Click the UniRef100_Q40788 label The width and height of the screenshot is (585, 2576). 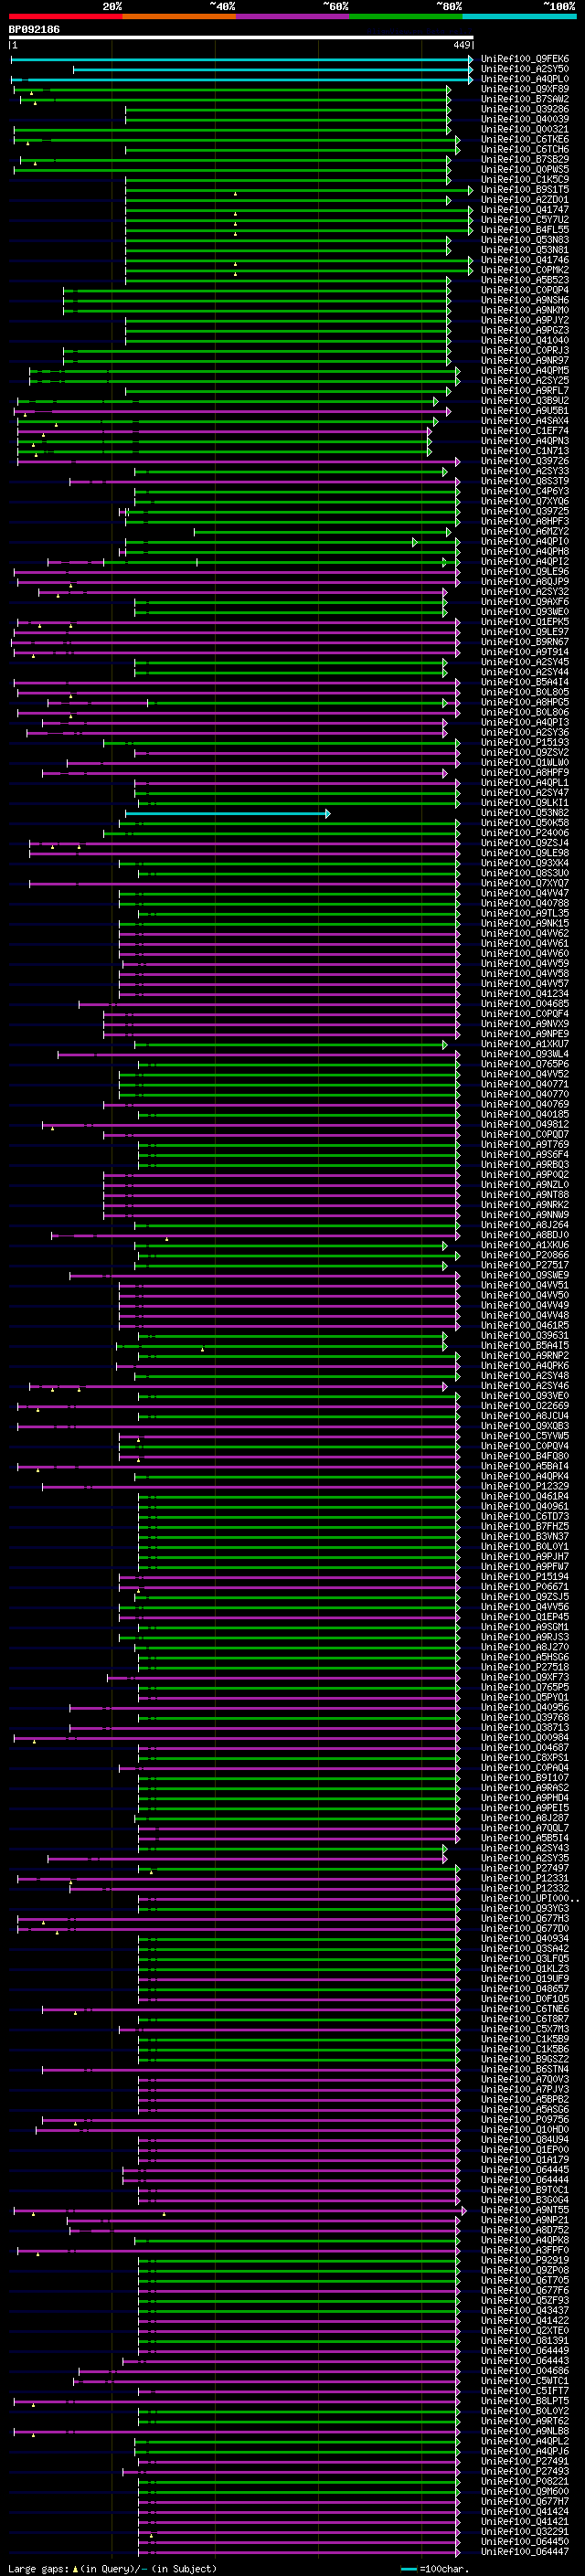tap(524, 904)
